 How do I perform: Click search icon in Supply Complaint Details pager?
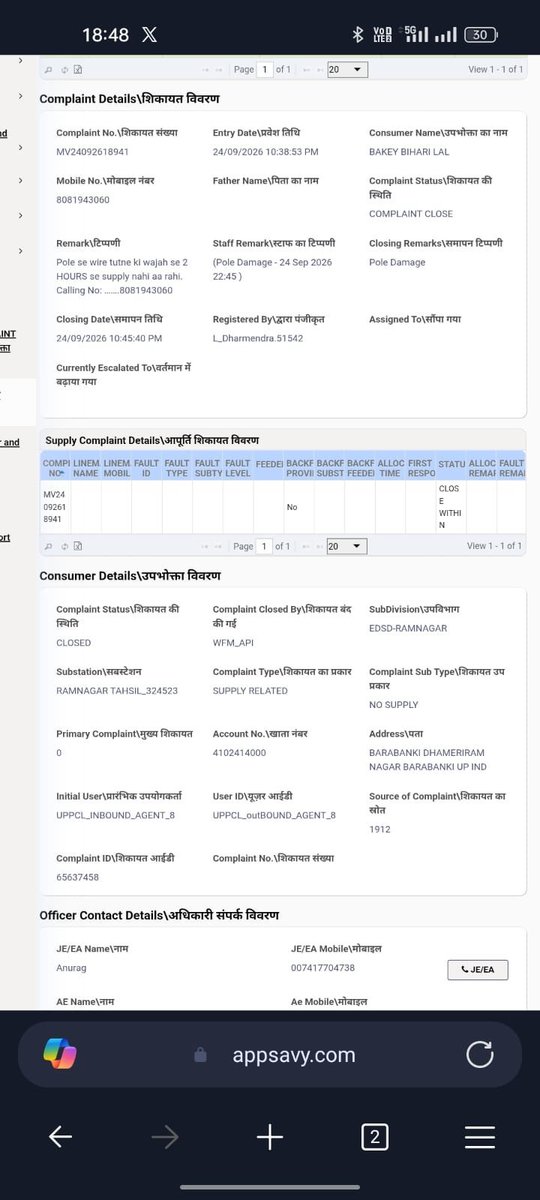coord(49,546)
